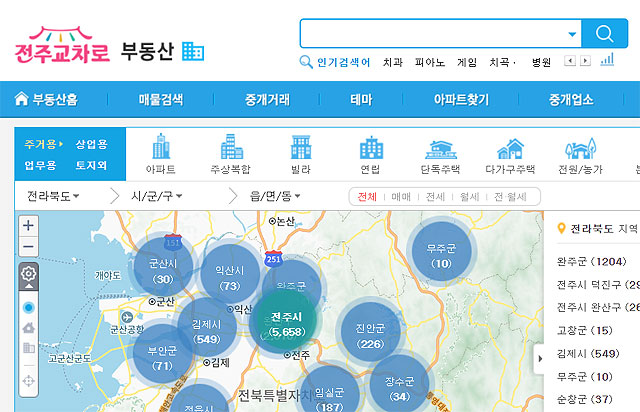Select 무주군 (10) in region list
This screenshot has width=640, height=412.
pyautogui.click(x=585, y=376)
